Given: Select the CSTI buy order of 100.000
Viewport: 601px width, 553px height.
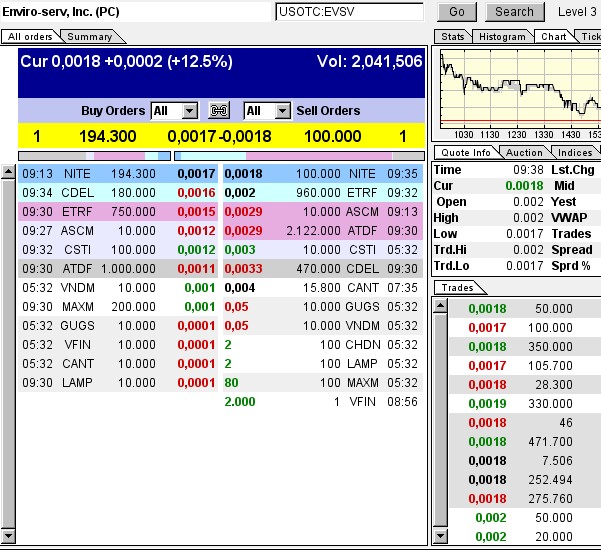Looking at the screenshot, I should coord(118,250).
